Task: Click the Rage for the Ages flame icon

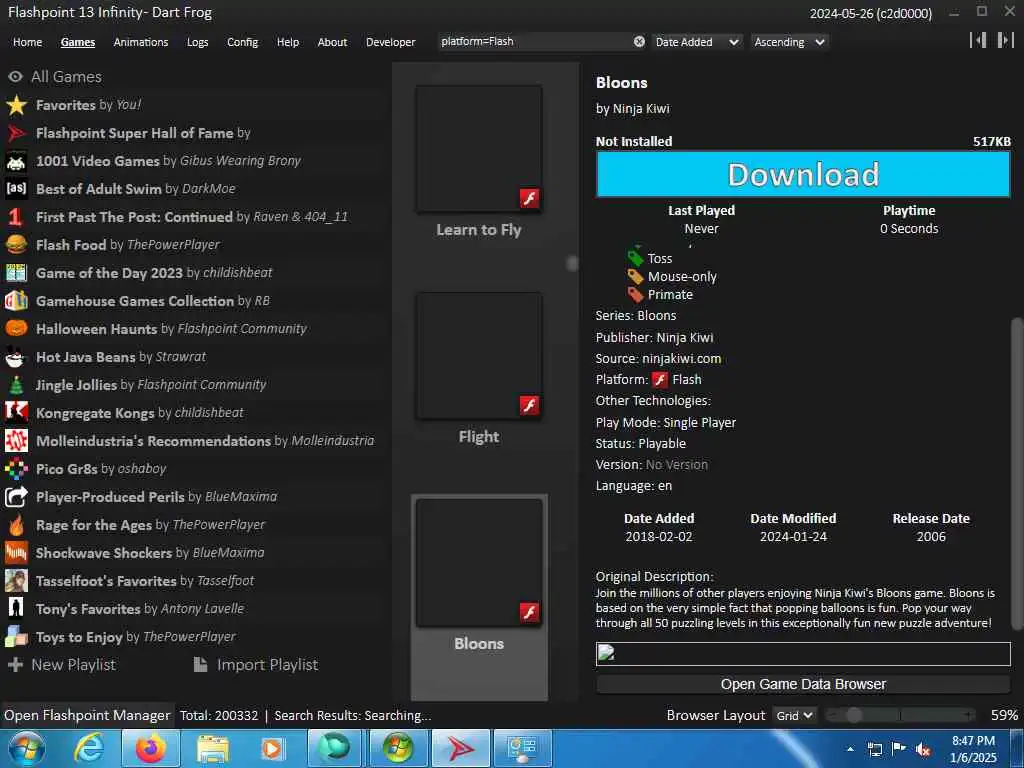Action: (16, 525)
